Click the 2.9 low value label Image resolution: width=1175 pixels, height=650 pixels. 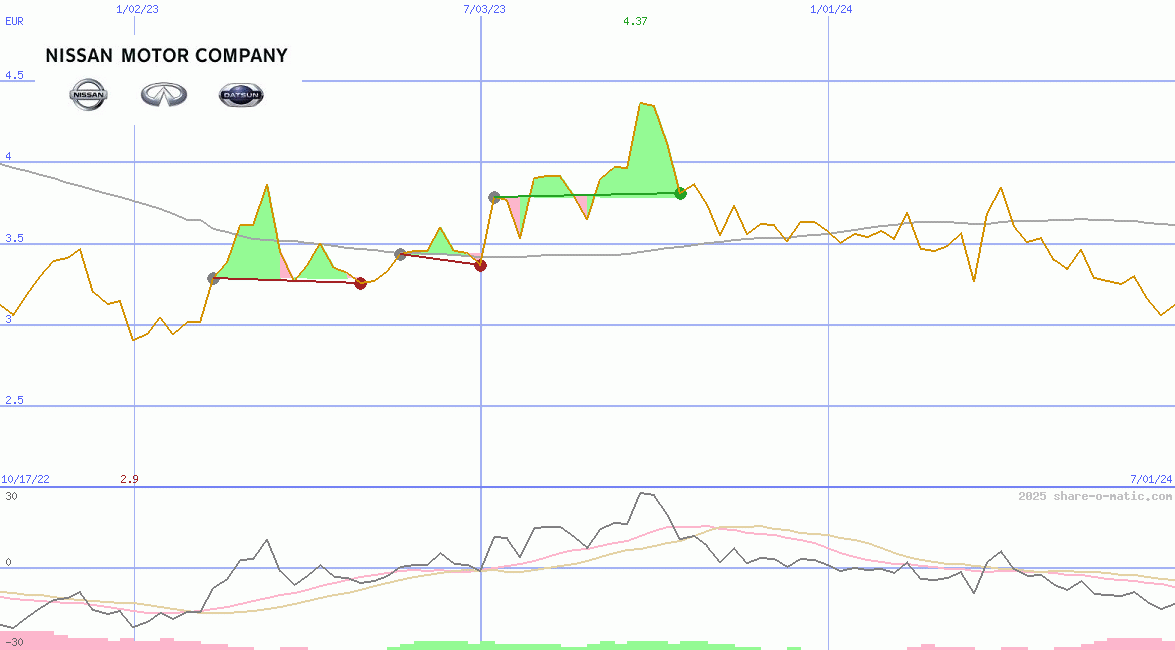[x=129, y=479]
